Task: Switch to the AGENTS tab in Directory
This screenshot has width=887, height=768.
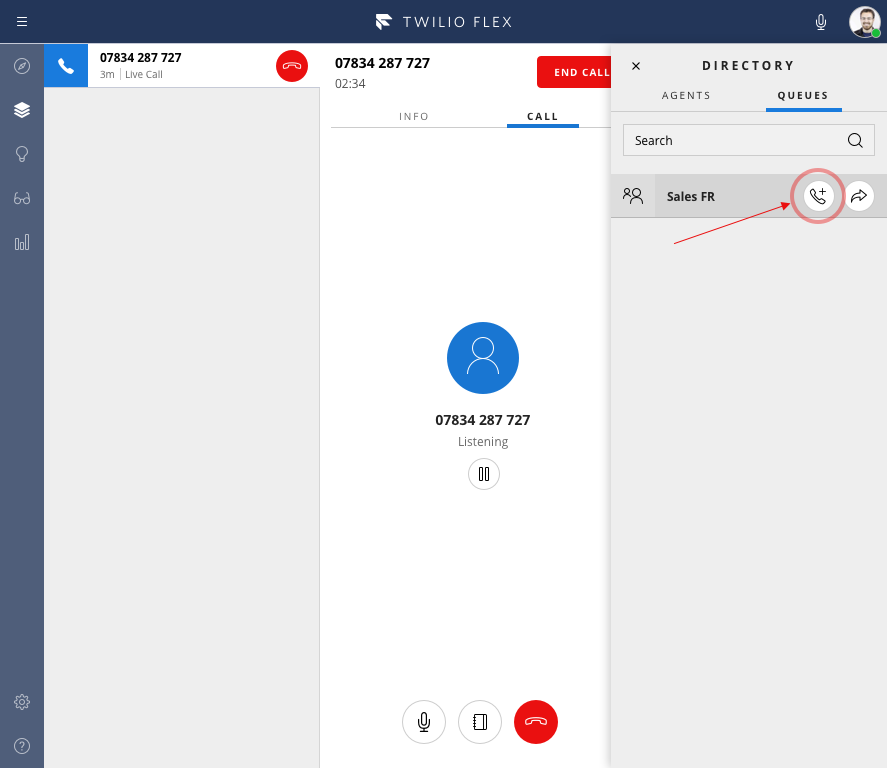Action: pos(686,95)
